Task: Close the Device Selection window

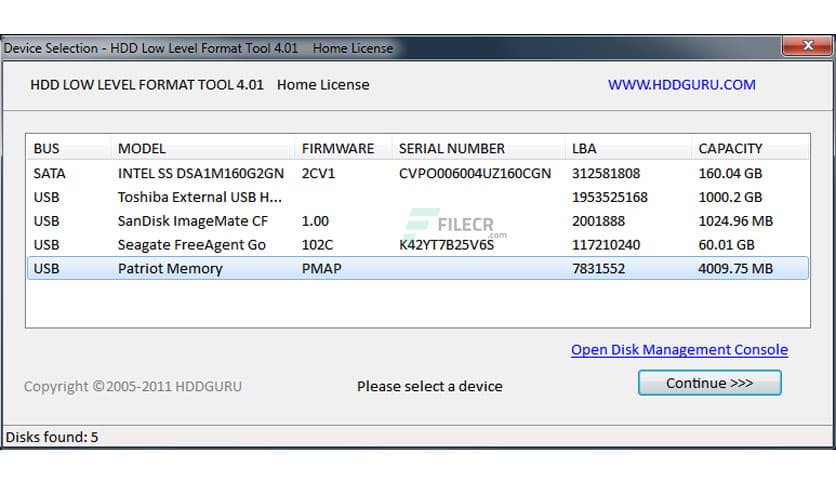Action: pos(807,46)
